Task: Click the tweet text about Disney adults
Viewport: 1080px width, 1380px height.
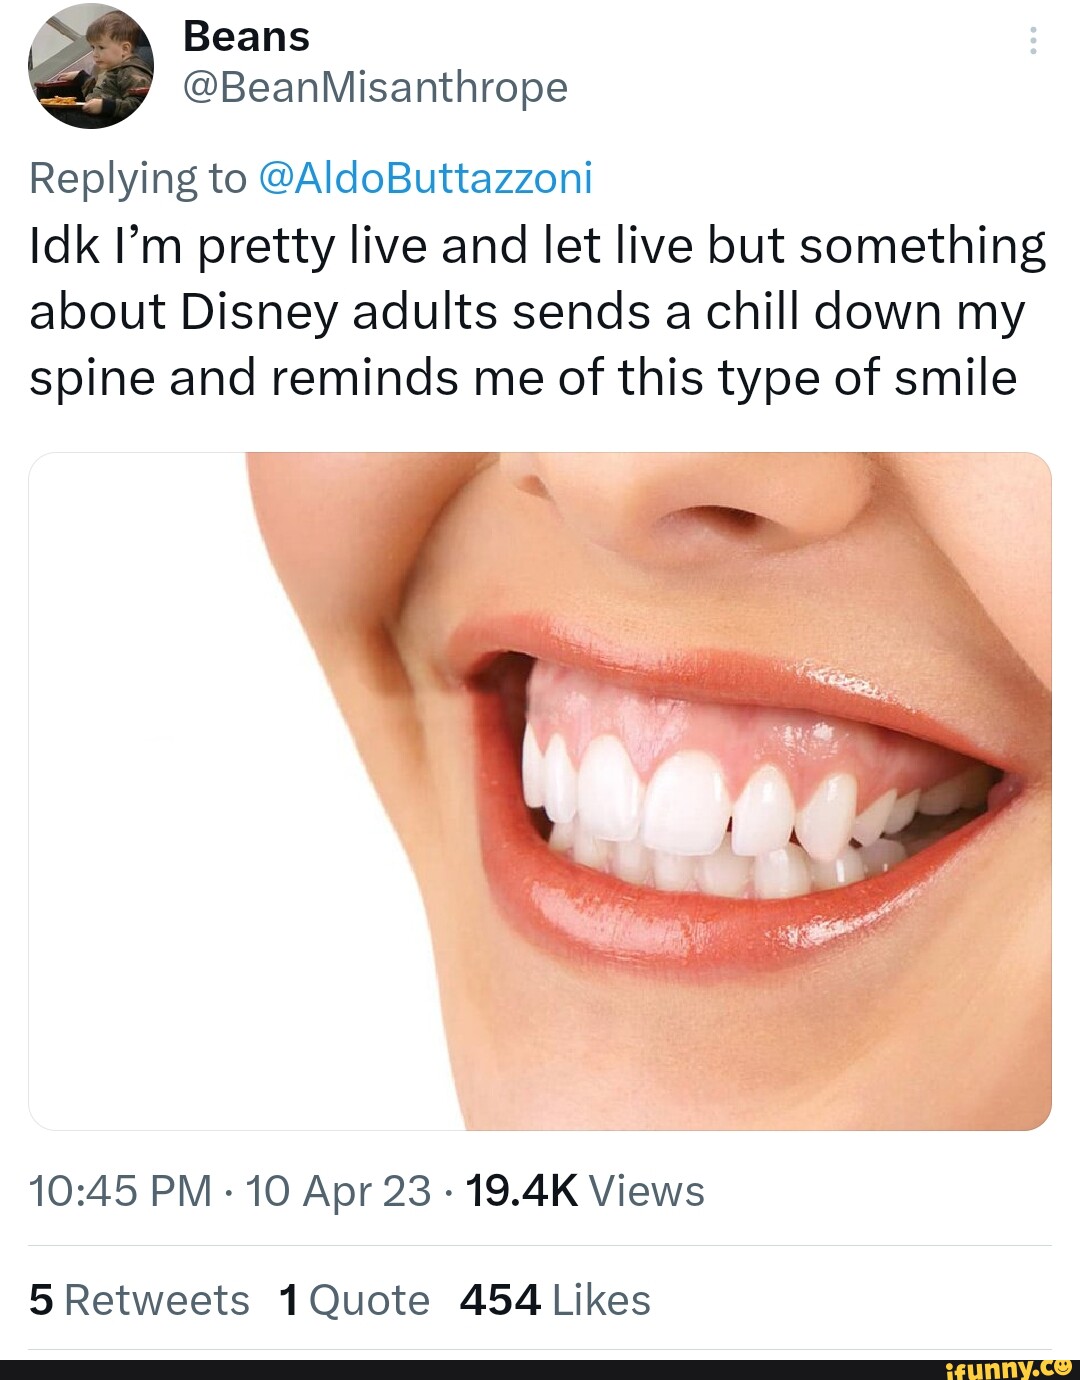Action: pyautogui.click(x=538, y=311)
